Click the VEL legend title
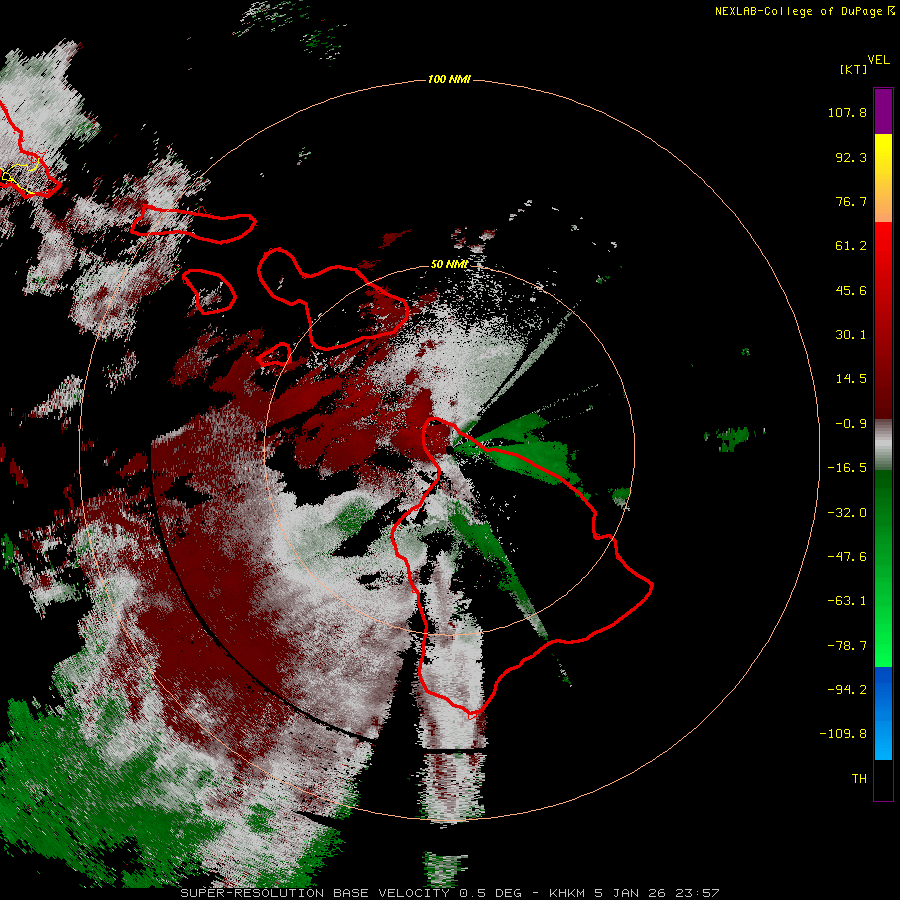Viewport: 900px width, 900px height. (878, 60)
